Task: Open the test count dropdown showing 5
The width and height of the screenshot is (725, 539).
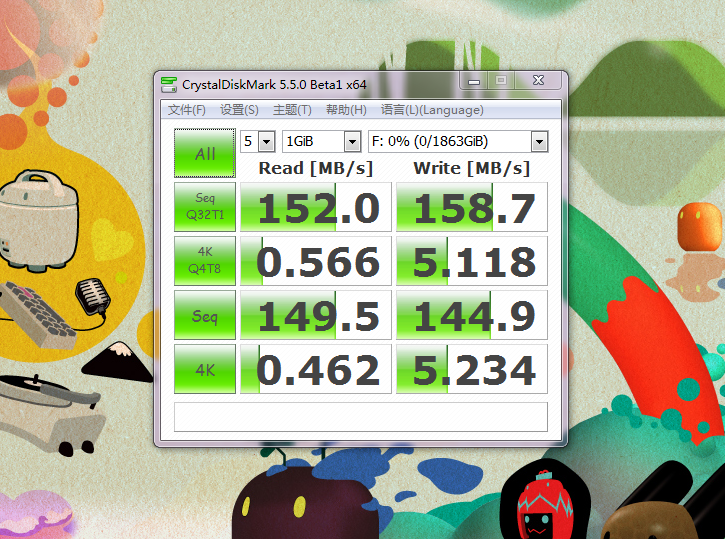Action: [x=258, y=141]
